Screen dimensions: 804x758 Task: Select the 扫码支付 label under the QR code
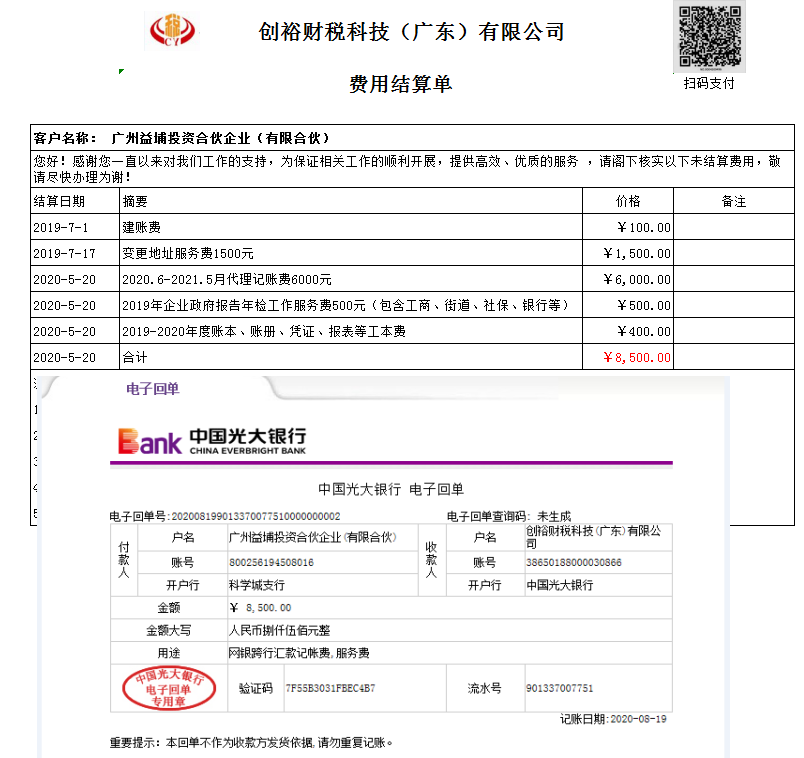pos(709,83)
